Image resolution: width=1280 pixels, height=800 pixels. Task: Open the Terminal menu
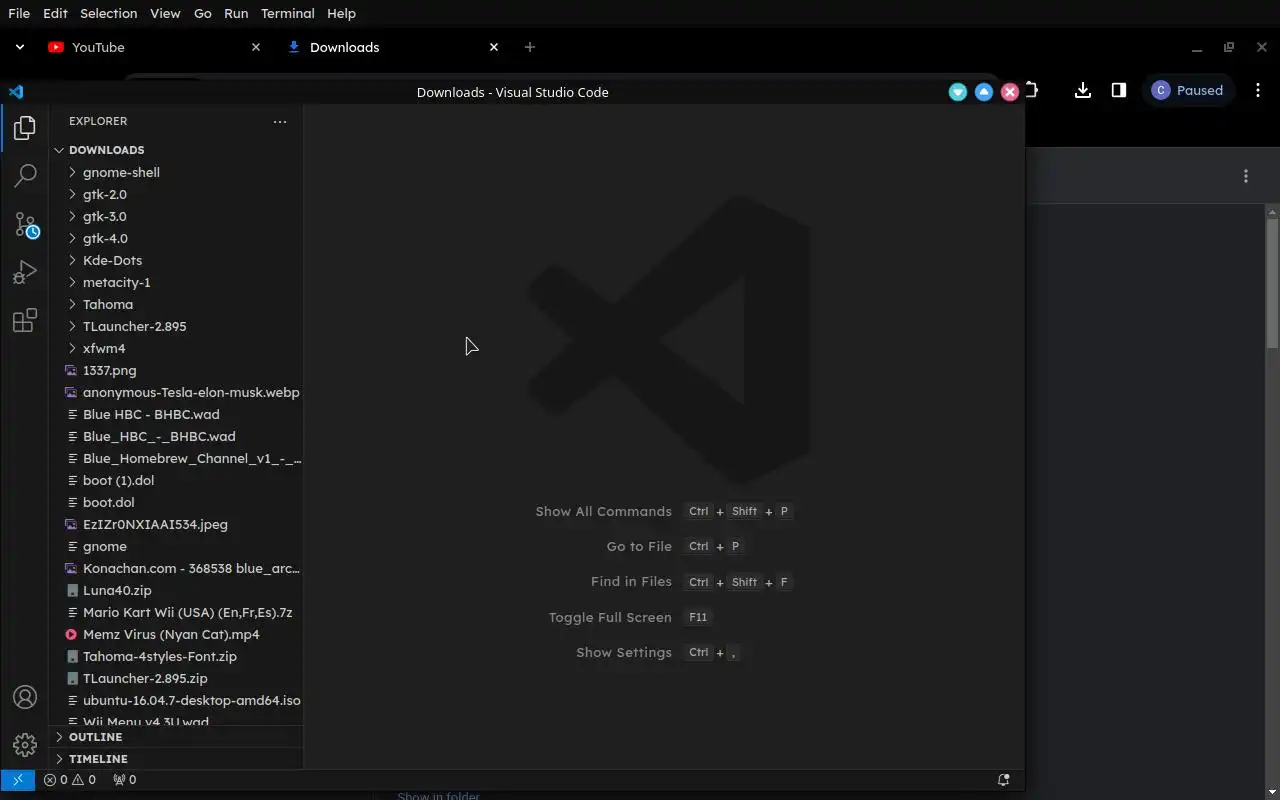pyautogui.click(x=287, y=13)
